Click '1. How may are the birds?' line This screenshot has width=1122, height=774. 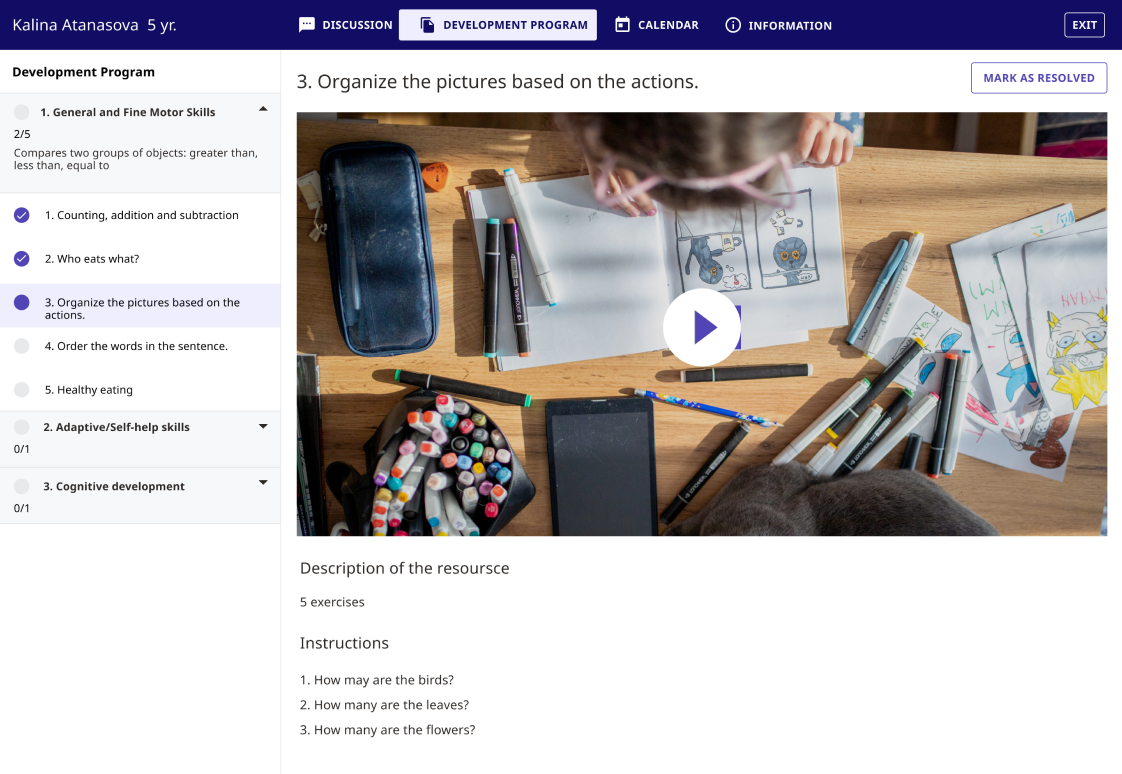[x=376, y=680]
